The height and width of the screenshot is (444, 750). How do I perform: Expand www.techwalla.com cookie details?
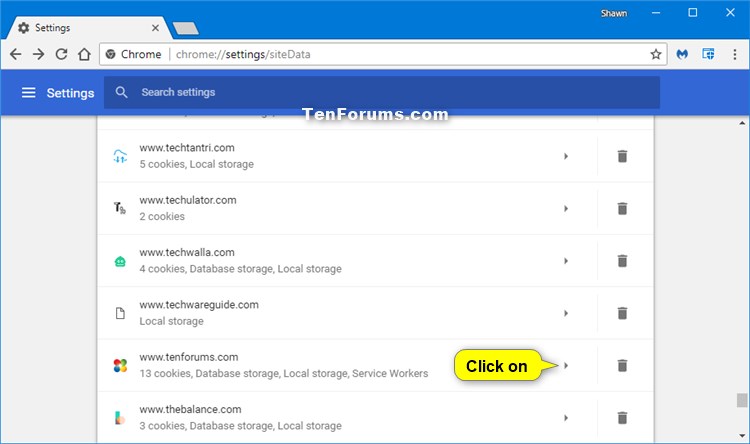point(565,261)
